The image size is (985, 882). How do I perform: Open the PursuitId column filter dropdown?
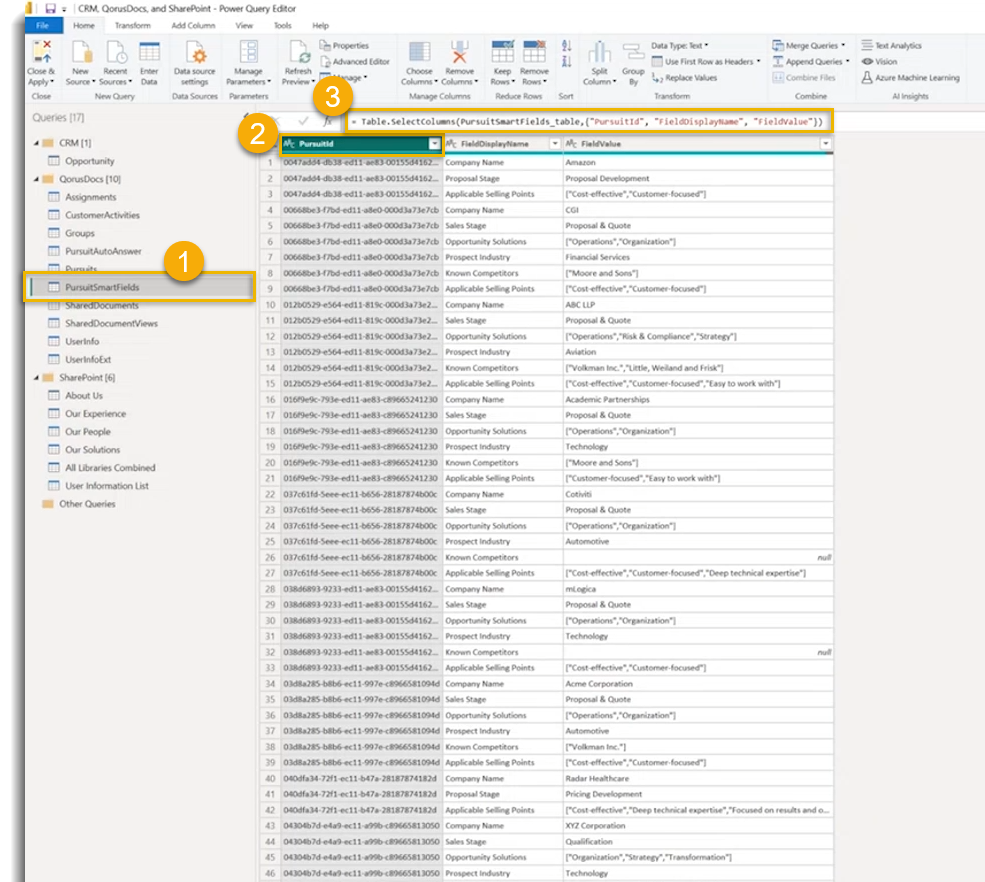tap(434, 144)
